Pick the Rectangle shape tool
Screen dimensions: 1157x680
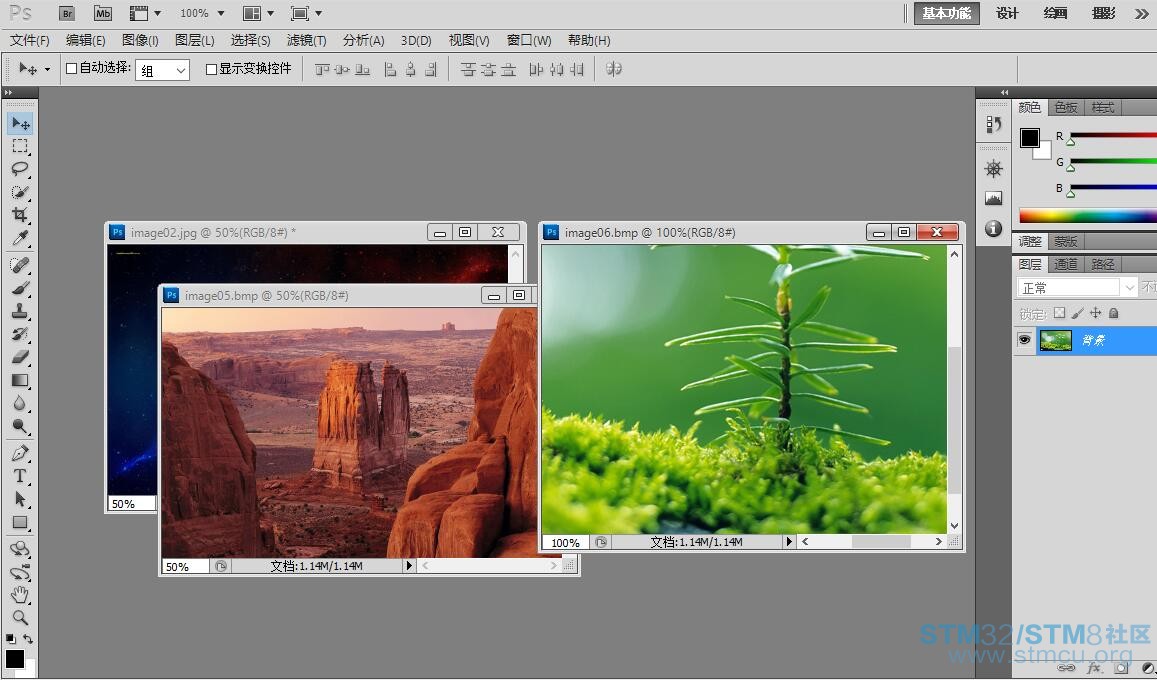pyautogui.click(x=20, y=522)
